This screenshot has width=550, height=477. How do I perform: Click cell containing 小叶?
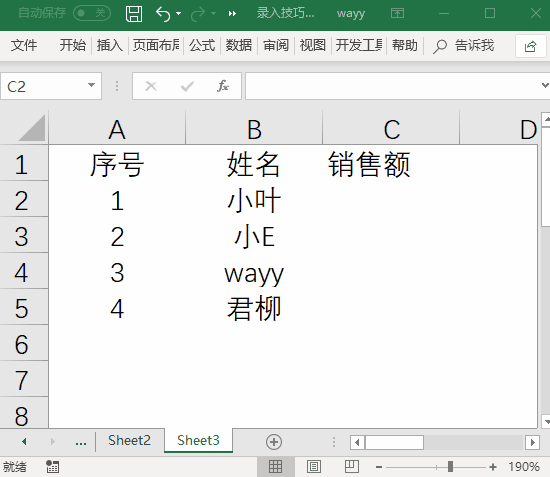[x=254, y=200]
